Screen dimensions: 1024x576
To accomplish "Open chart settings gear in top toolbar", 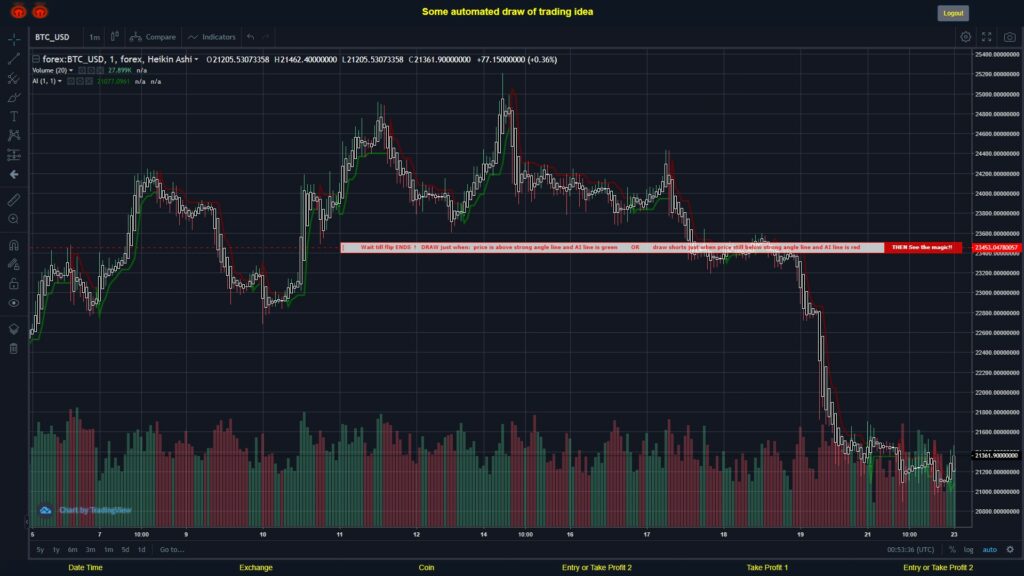I will tap(965, 37).
